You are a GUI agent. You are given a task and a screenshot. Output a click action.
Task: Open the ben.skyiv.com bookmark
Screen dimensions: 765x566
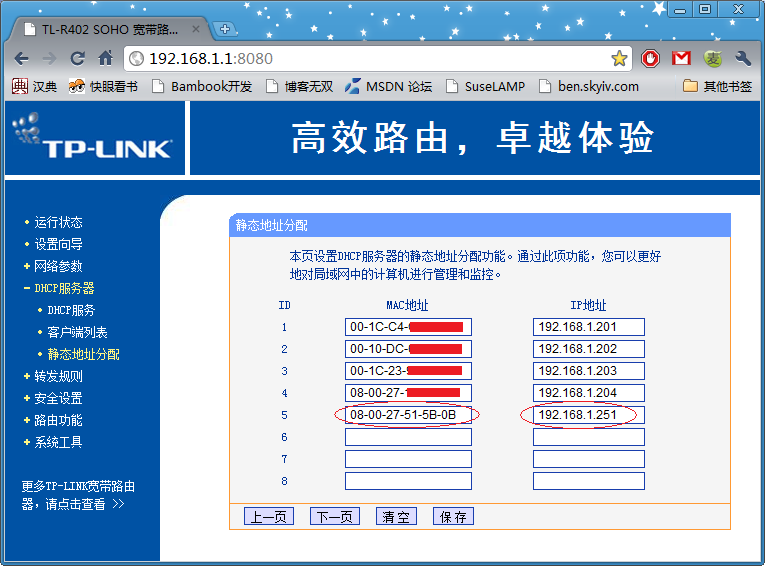pos(589,86)
